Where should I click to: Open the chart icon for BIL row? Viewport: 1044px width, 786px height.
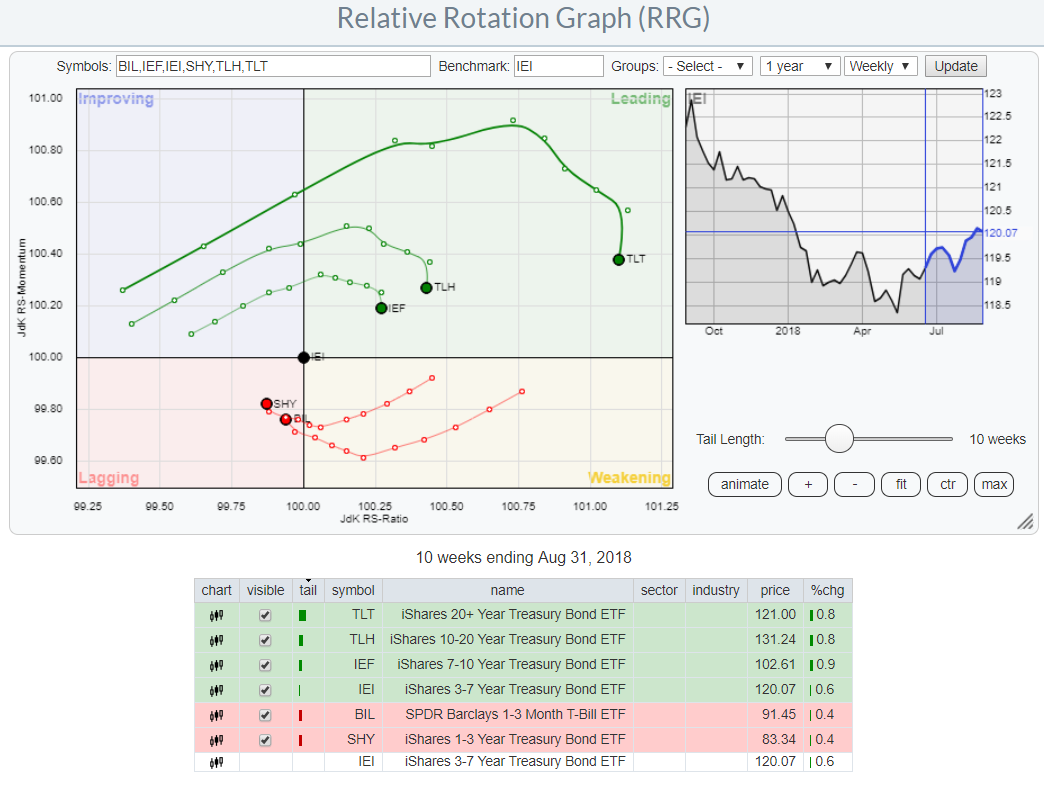216,715
